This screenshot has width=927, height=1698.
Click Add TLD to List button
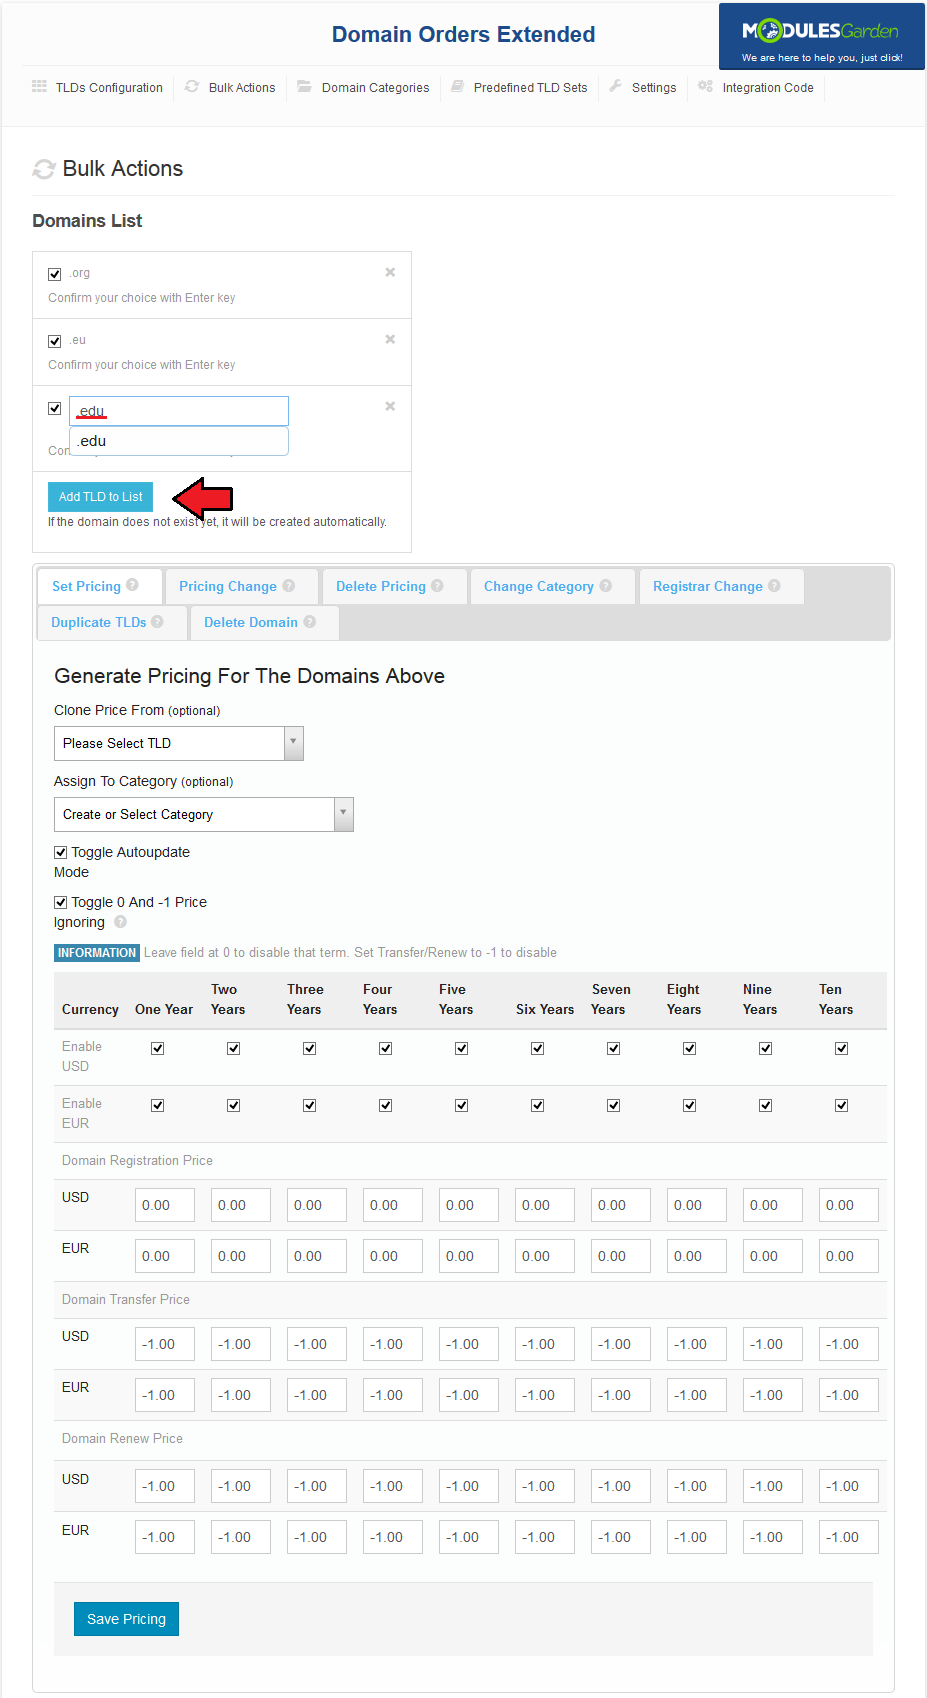[x=100, y=497]
